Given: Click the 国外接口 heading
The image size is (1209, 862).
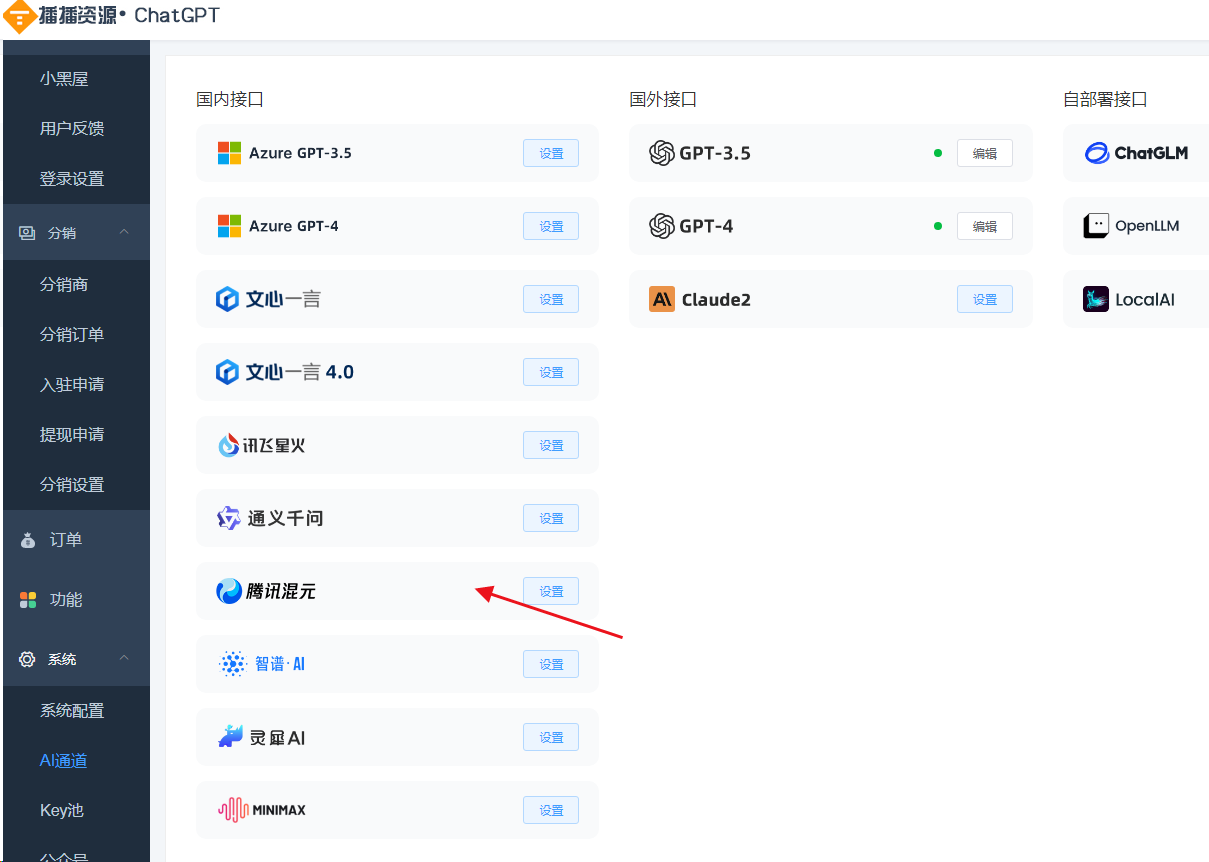Looking at the screenshot, I should [x=663, y=99].
